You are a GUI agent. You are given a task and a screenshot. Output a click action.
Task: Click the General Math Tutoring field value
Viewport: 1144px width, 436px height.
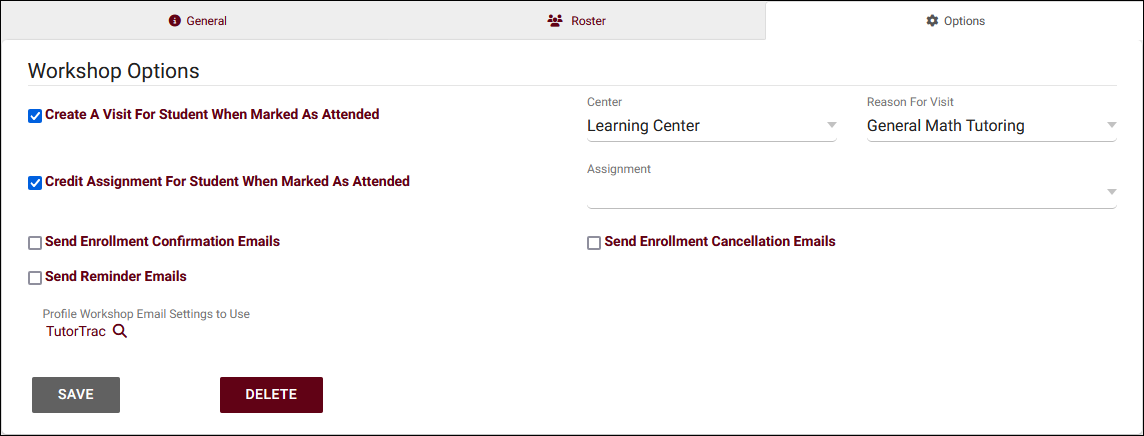coord(945,126)
